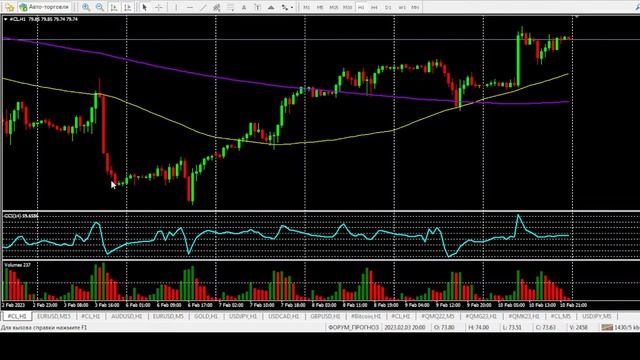640x360 pixels.
Task: Click the starred folder icon before Авто-торговля
Action: click(x=9, y=7)
